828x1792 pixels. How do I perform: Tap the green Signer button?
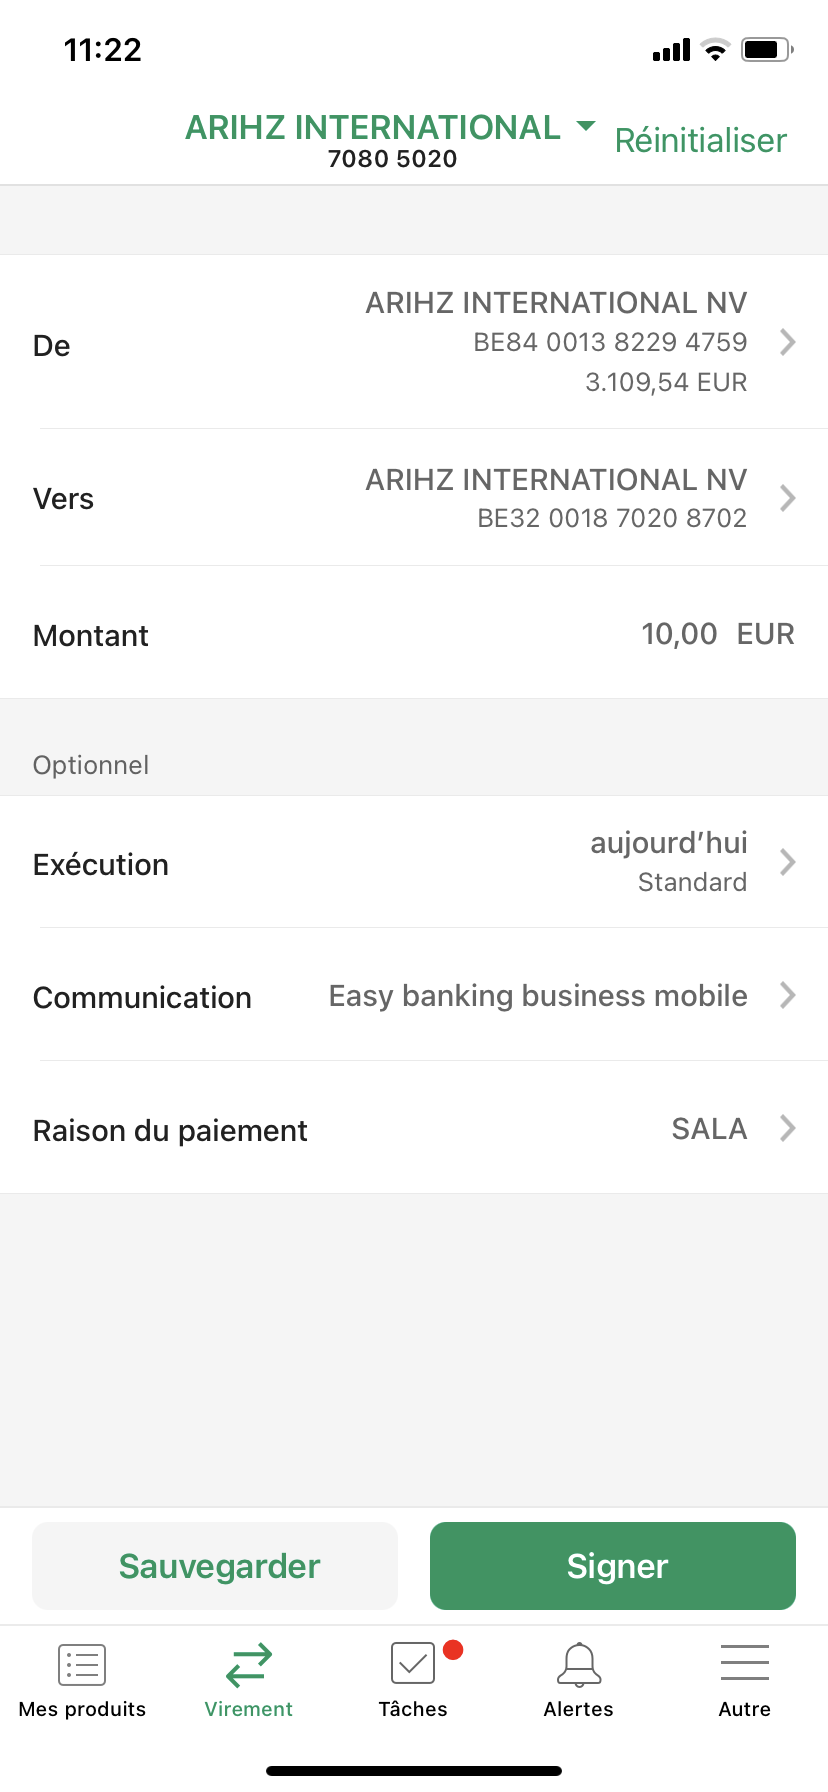[x=613, y=1566]
